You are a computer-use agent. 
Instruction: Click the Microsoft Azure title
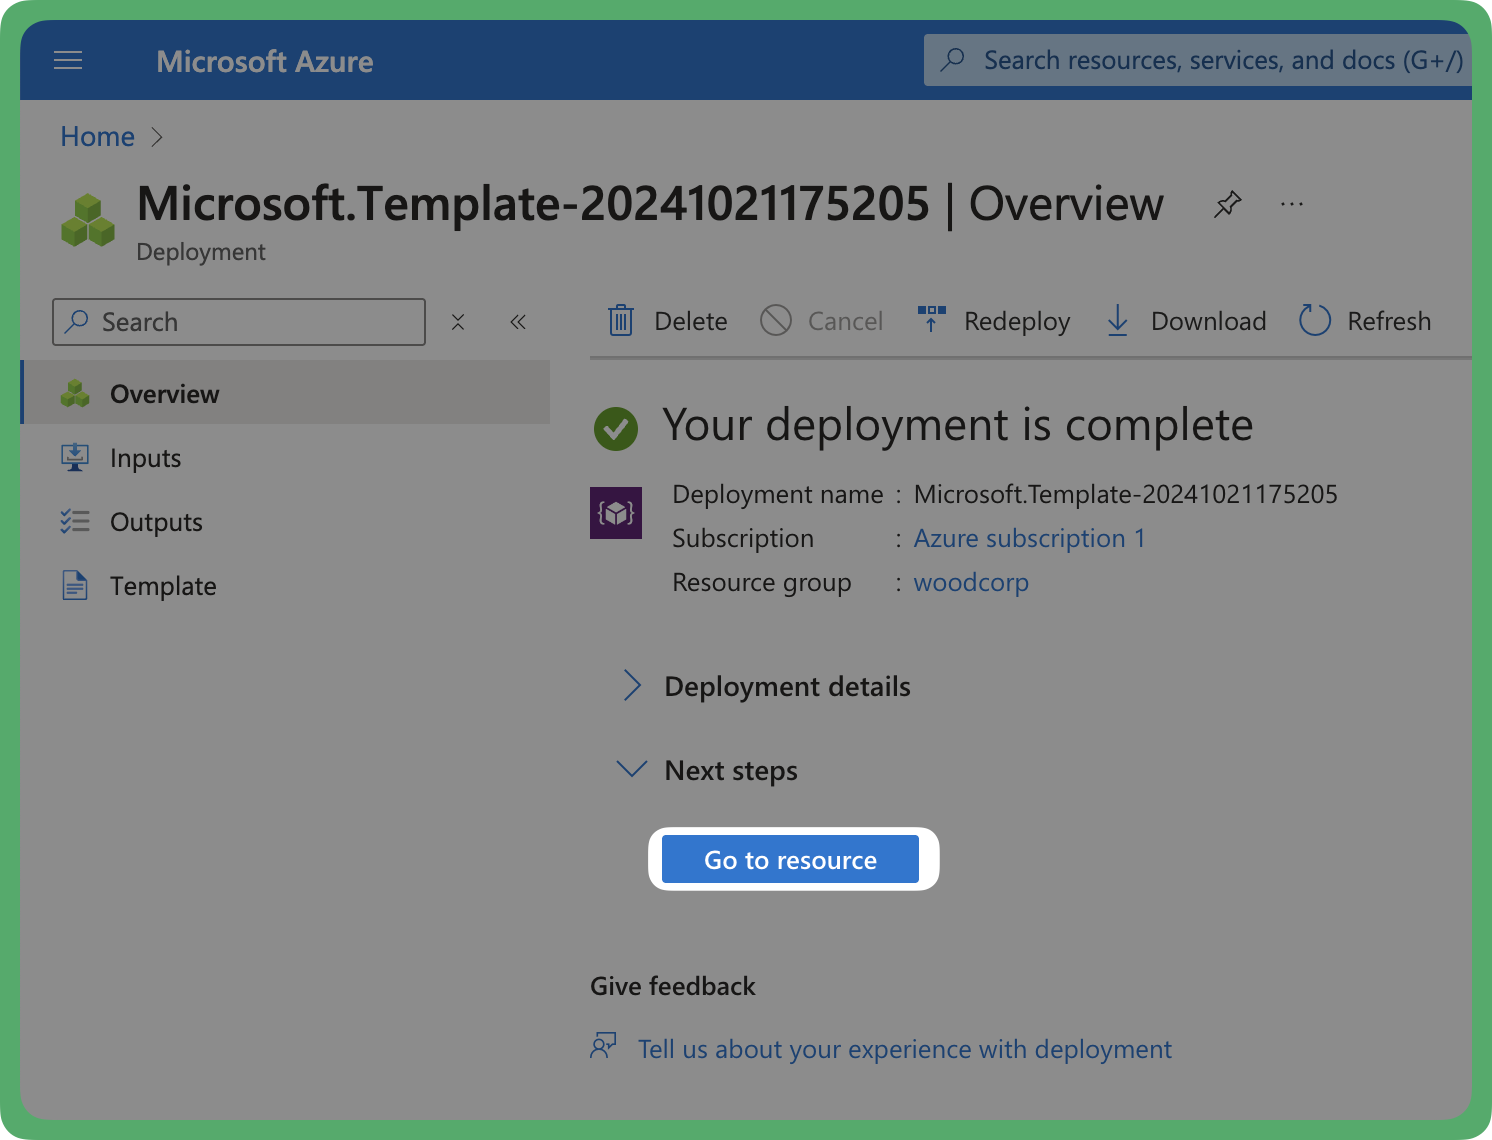pos(265,62)
